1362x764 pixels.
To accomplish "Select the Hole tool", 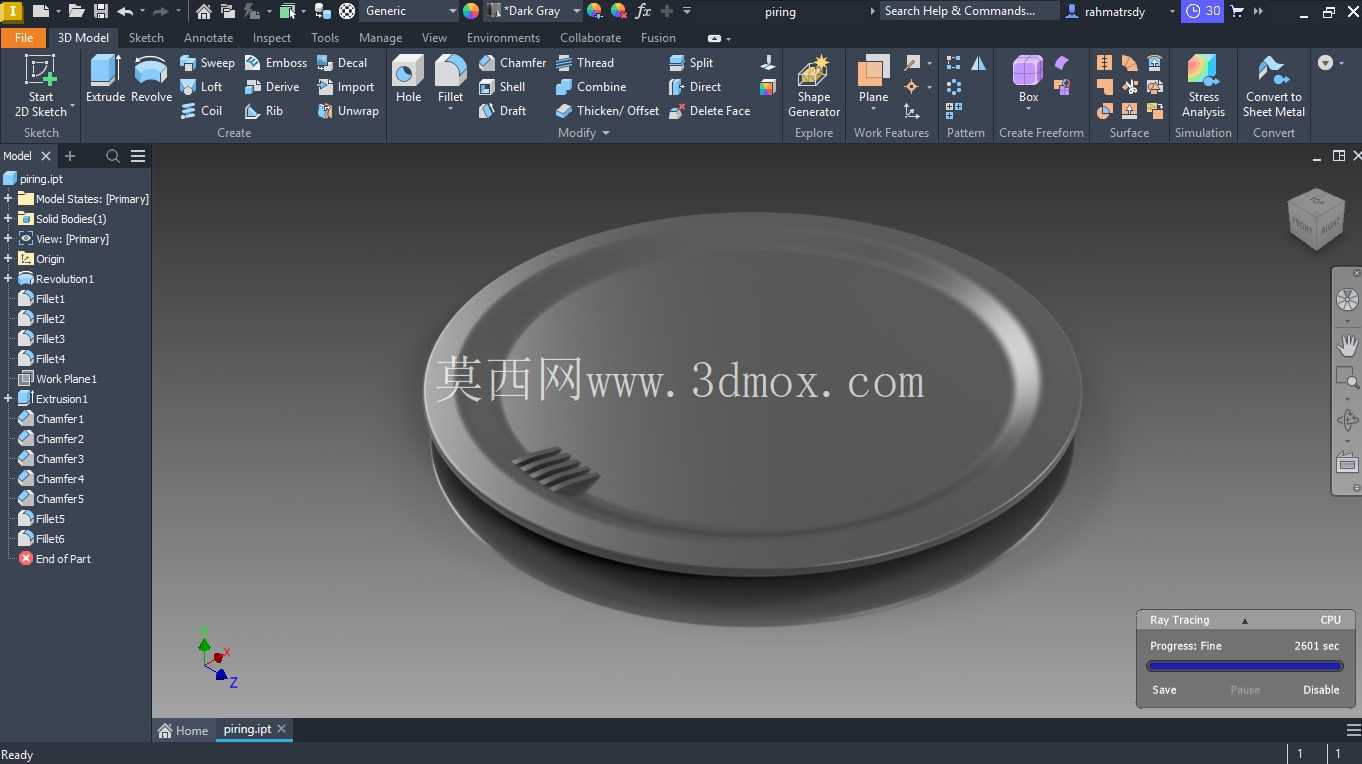I will pos(408,79).
